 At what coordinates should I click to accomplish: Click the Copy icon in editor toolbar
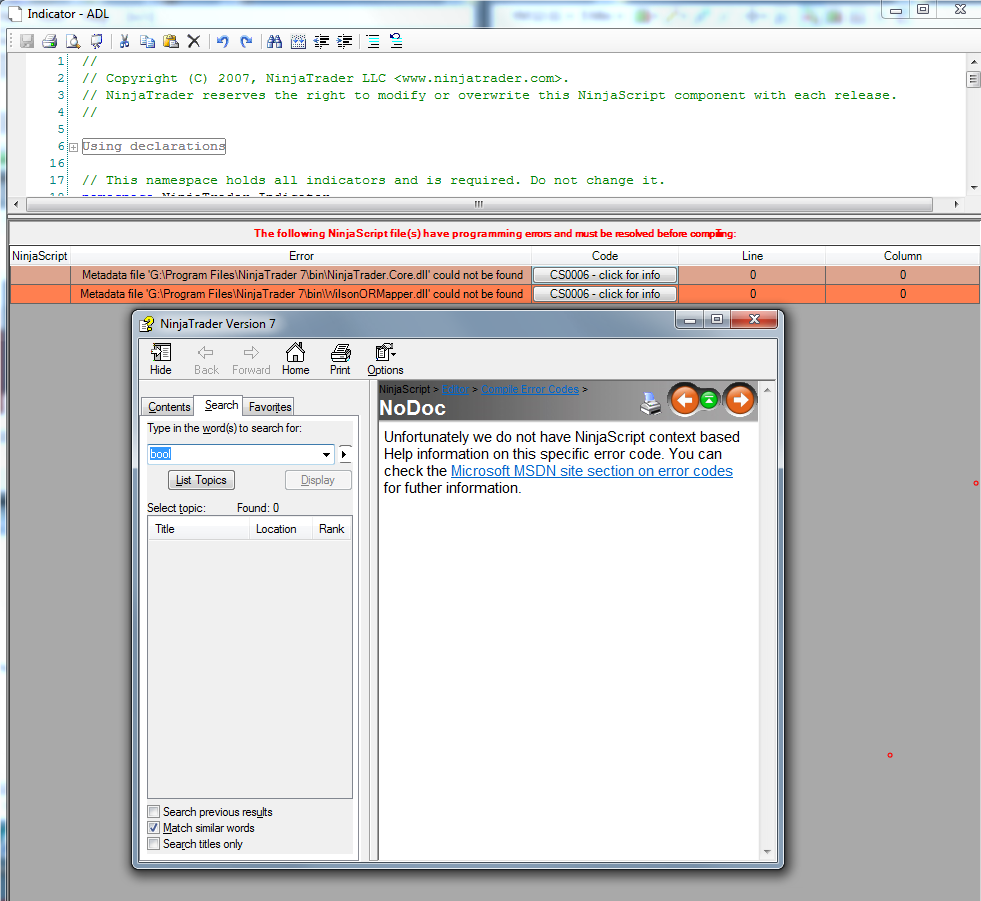(148, 41)
